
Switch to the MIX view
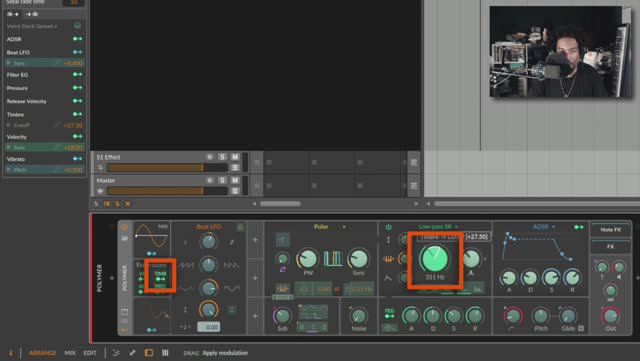[70, 353]
